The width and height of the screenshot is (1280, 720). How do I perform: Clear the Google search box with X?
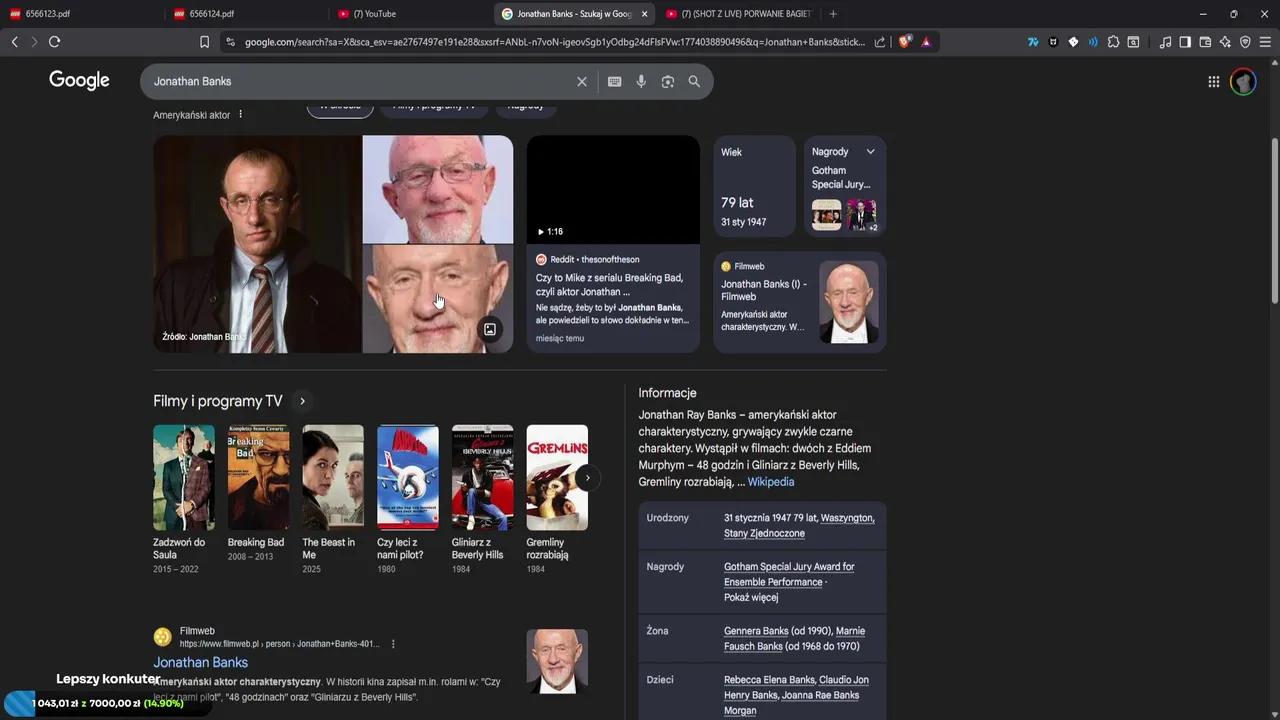(x=582, y=81)
